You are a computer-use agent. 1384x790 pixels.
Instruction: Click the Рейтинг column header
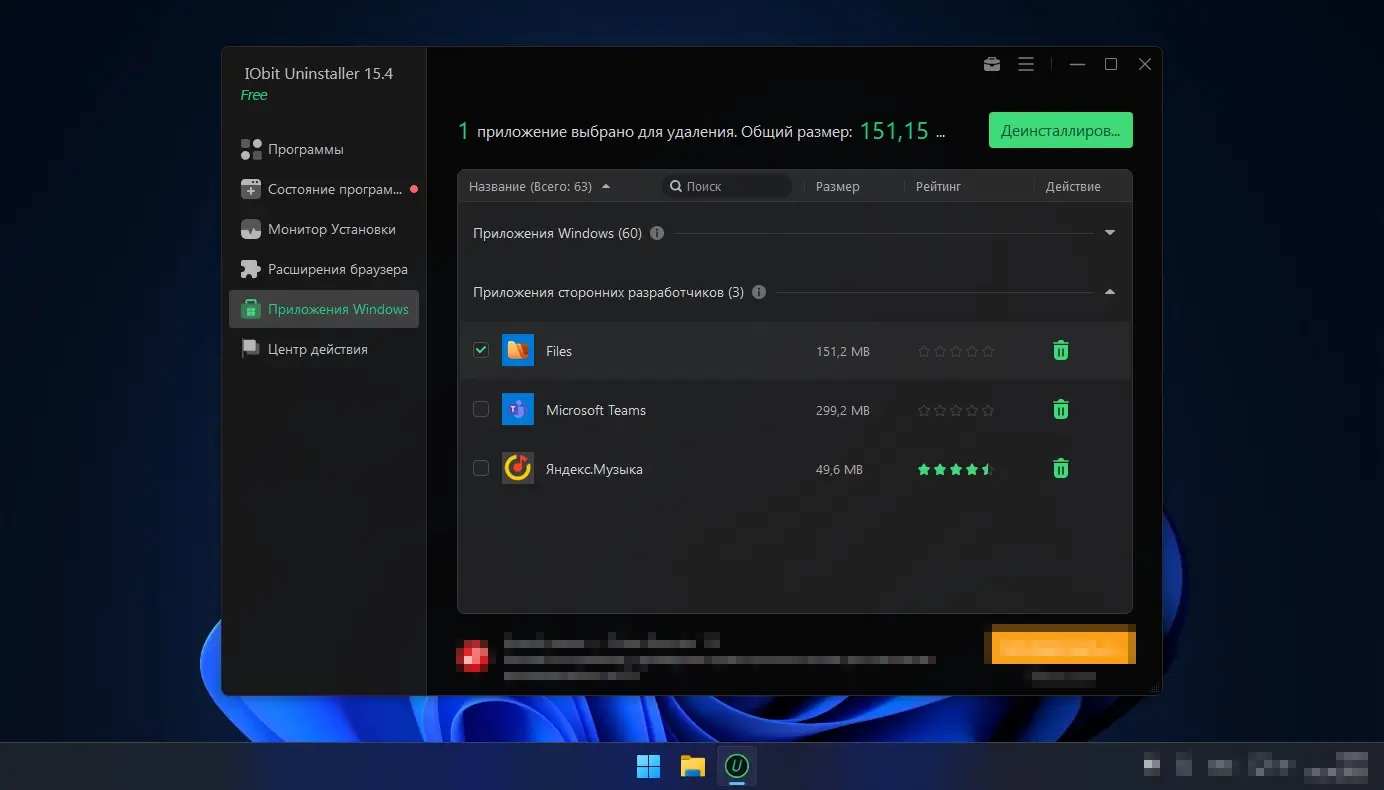point(938,187)
